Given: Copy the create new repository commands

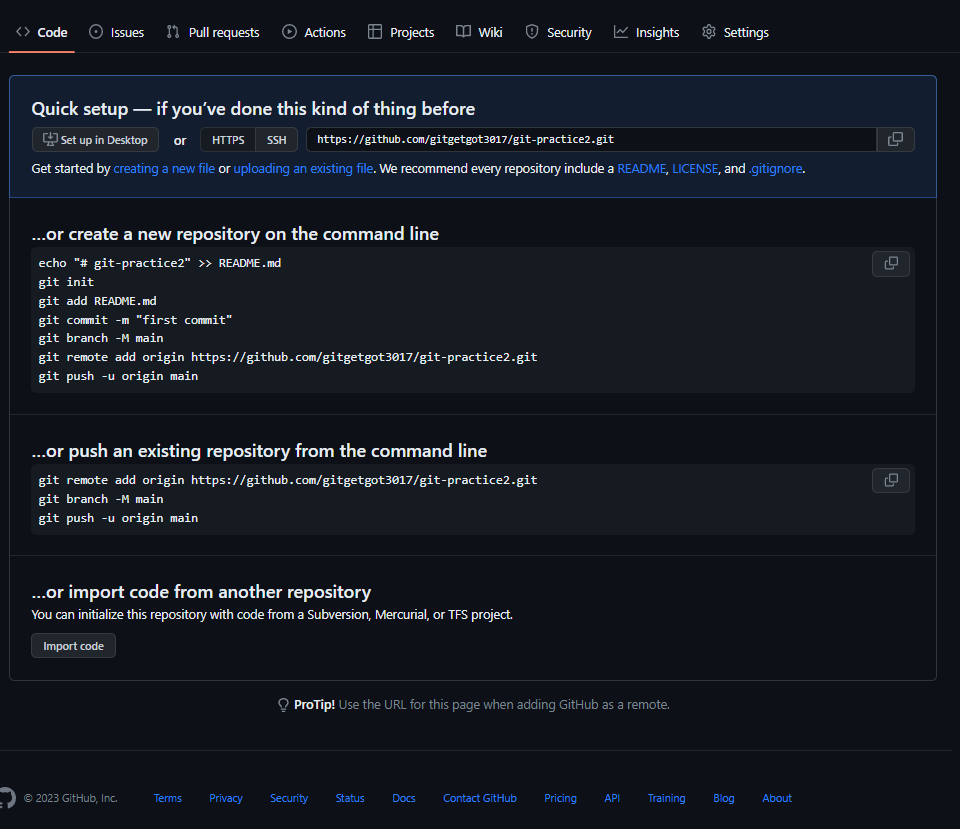Looking at the screenshot, I should click(x=891, y=263).
